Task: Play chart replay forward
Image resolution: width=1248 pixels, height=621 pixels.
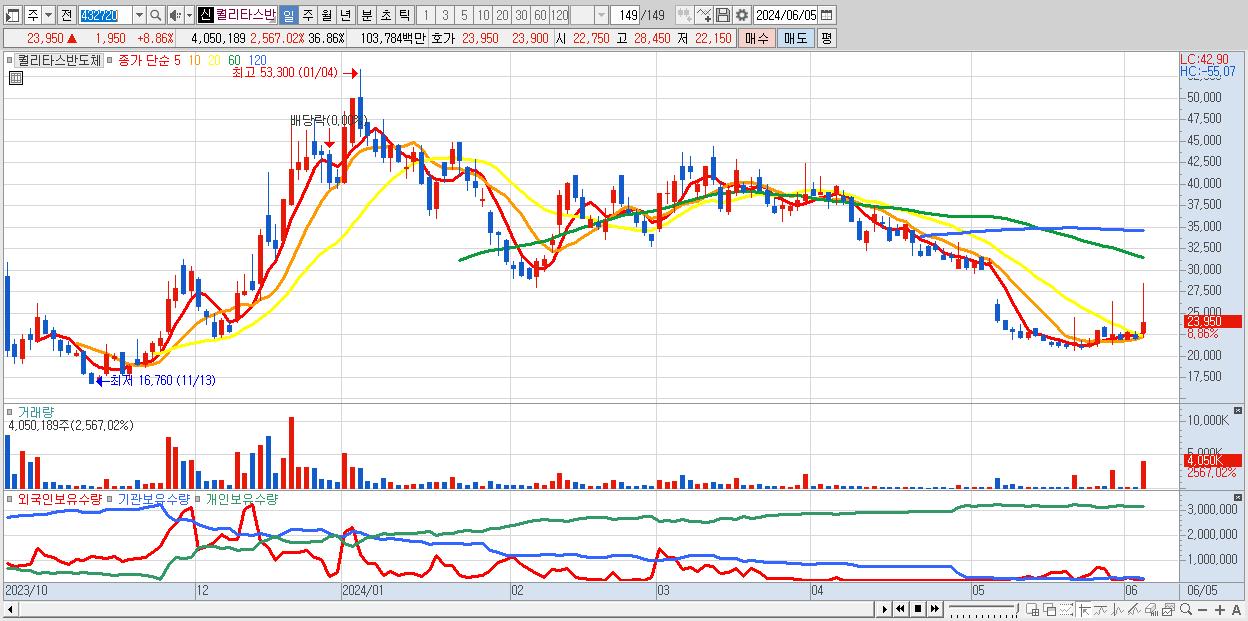Action: 885,609
